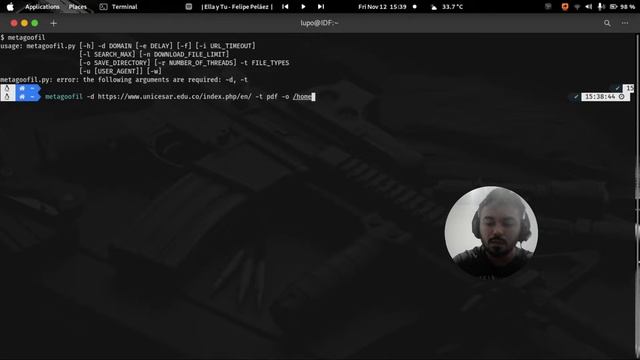Open terminal search with magnifier icon
The image size is (640, 360).
coord(607,23)
